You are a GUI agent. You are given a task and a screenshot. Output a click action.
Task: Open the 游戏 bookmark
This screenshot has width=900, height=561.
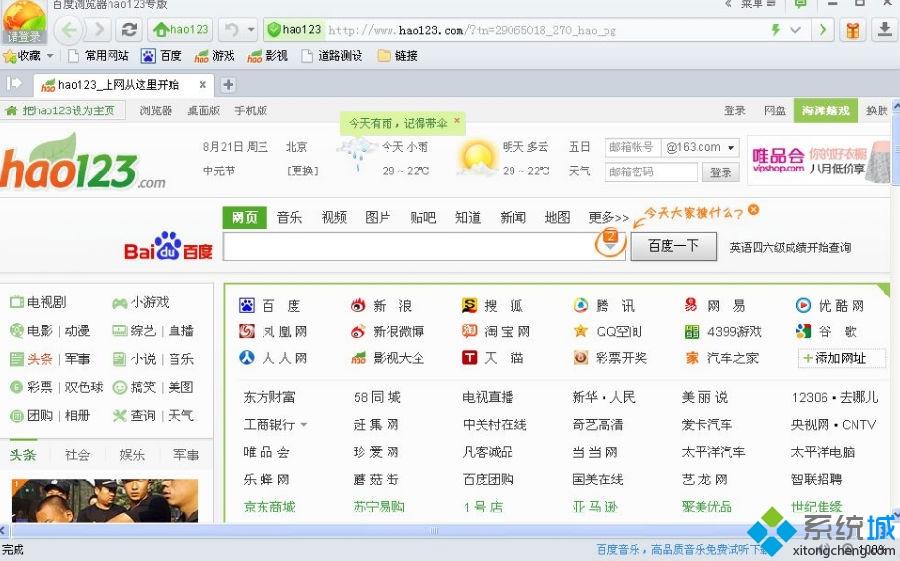pyautogui.click(x=214, y=56)
